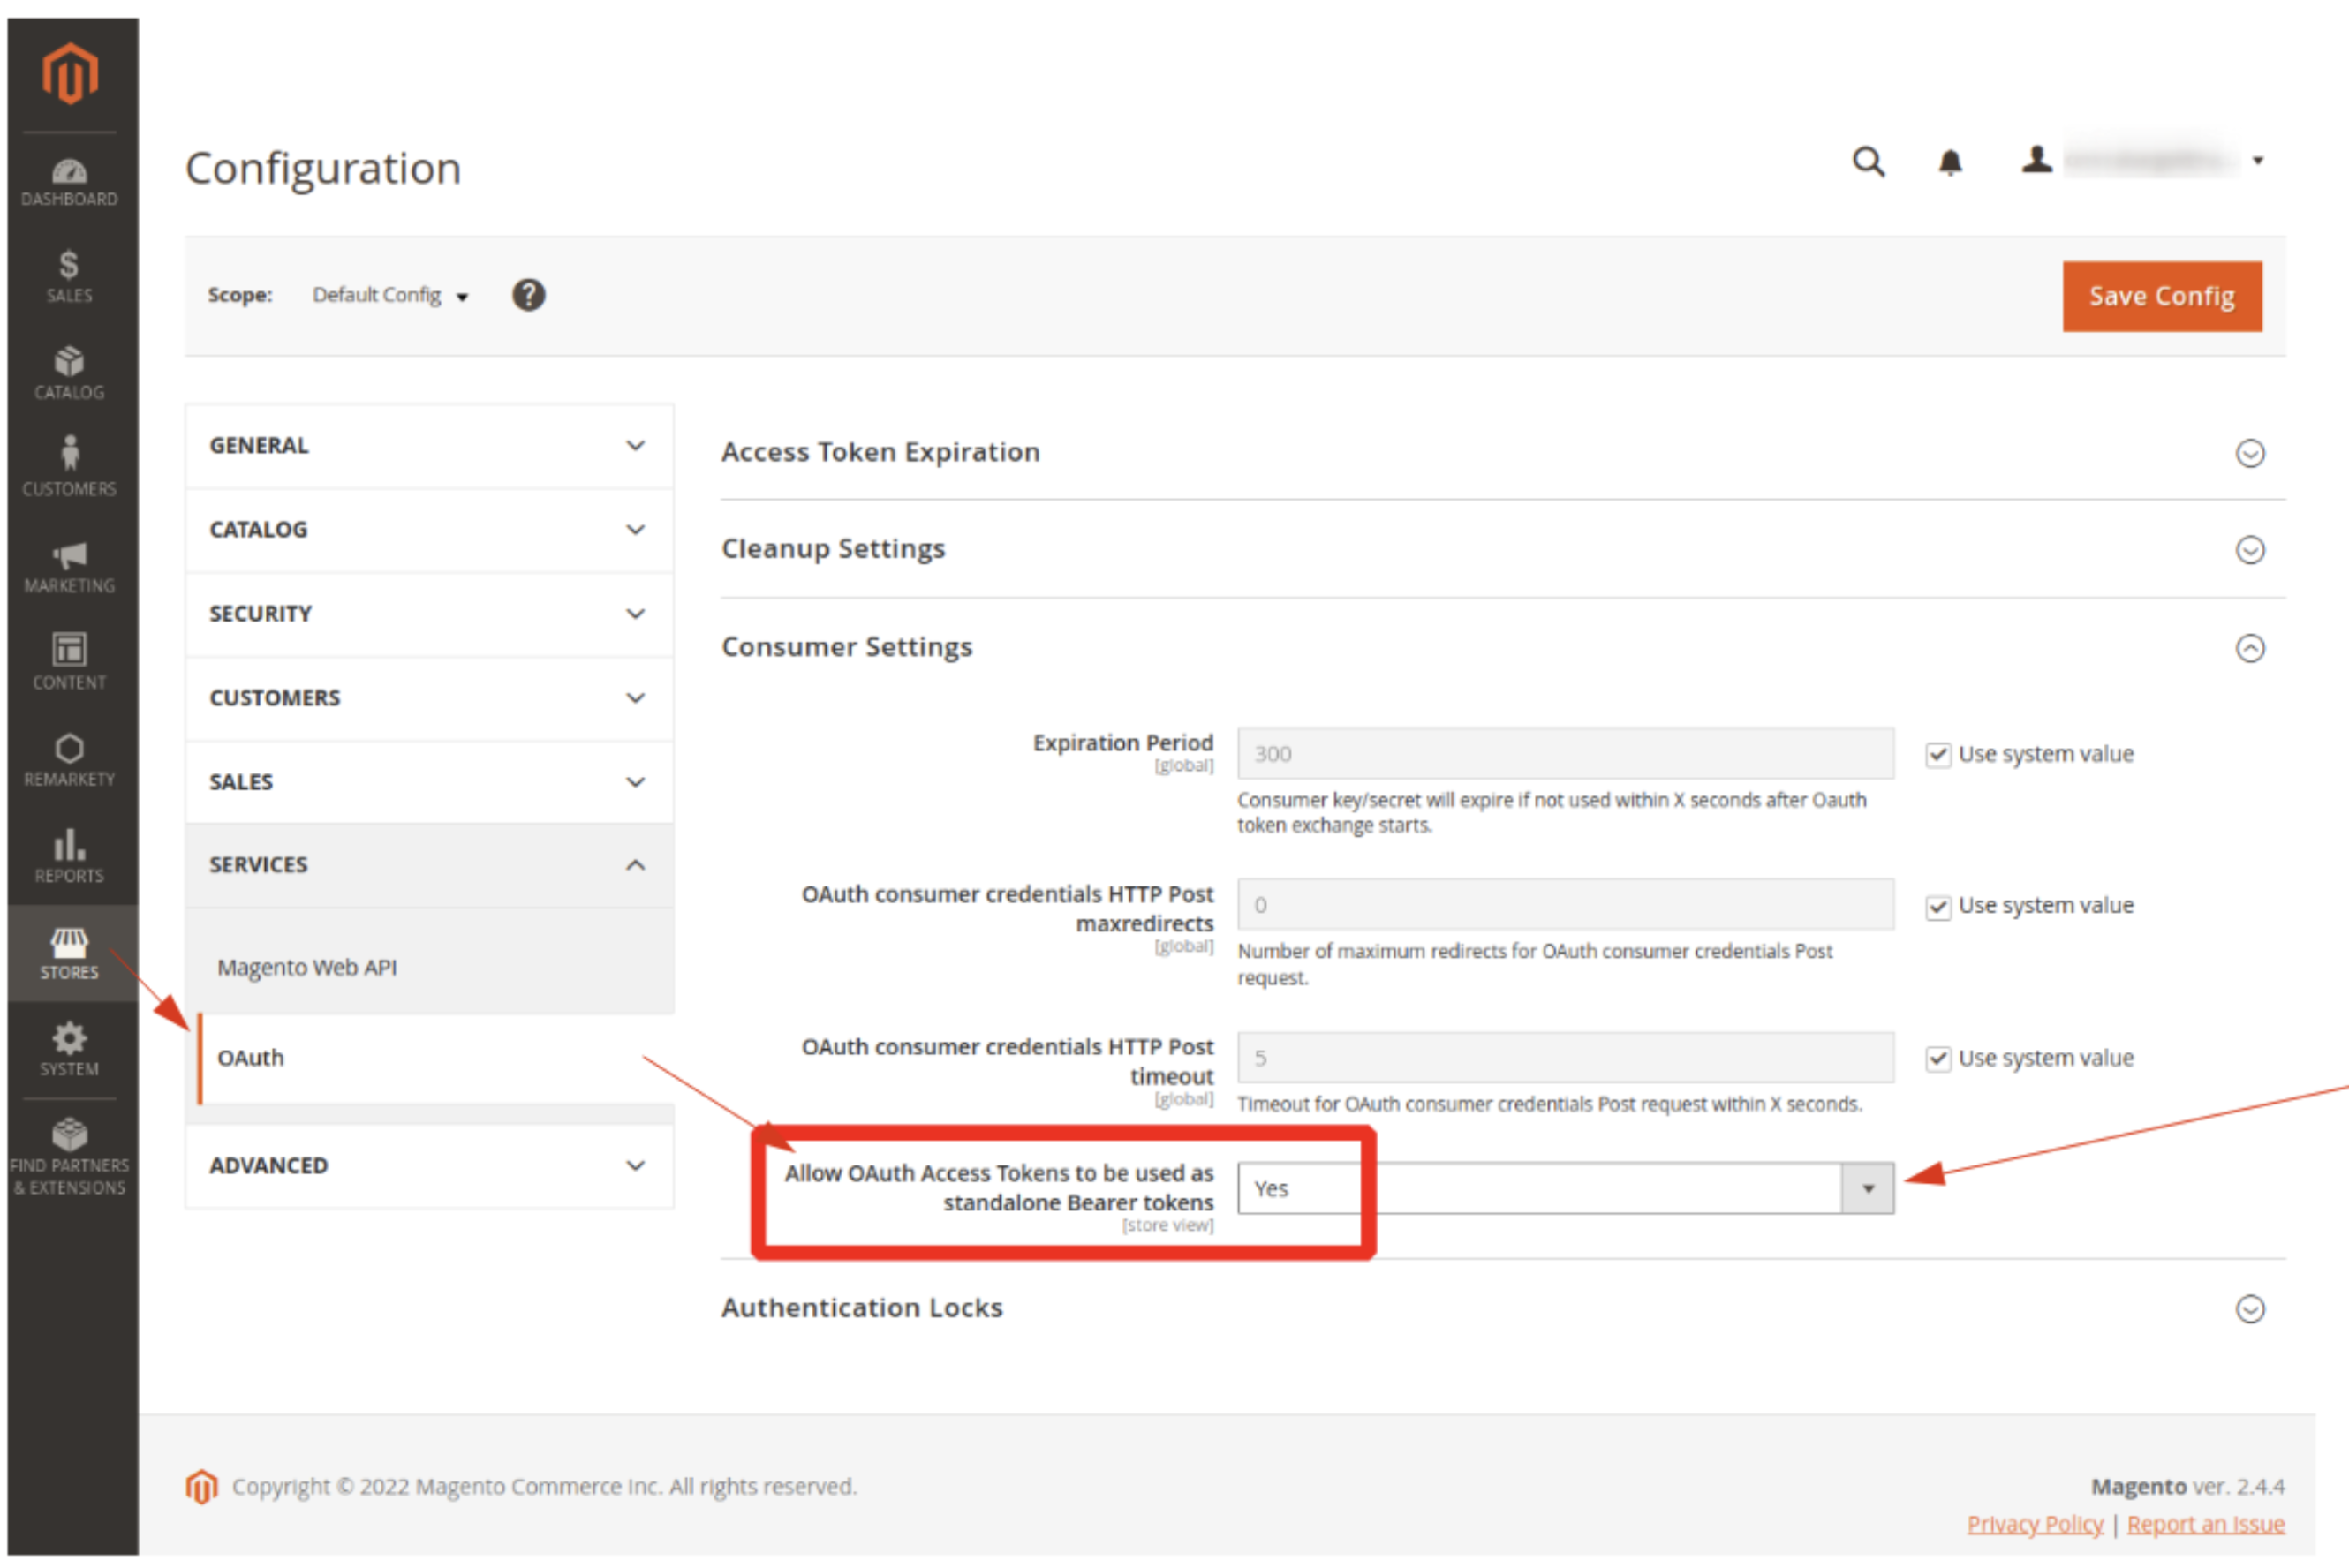Open the Privacy Policy link
Screen dimensions: 2349x1568
[x=2034, y=1524]
